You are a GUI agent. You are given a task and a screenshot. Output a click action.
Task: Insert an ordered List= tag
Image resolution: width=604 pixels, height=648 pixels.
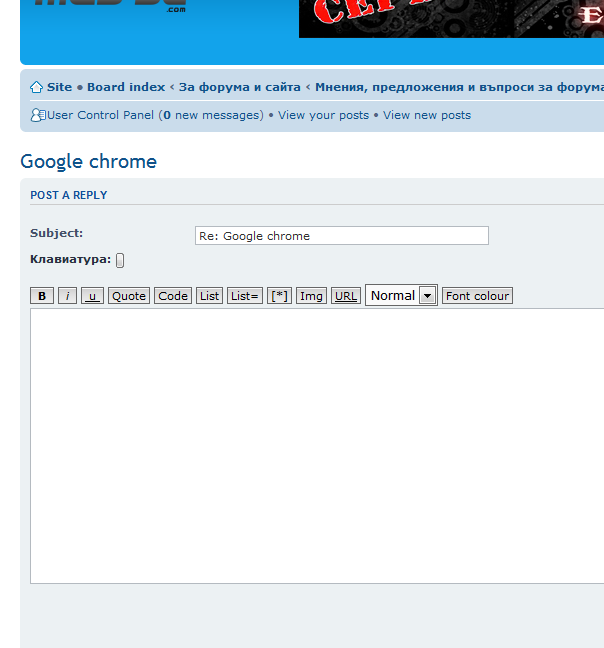[x=245, y=296]
